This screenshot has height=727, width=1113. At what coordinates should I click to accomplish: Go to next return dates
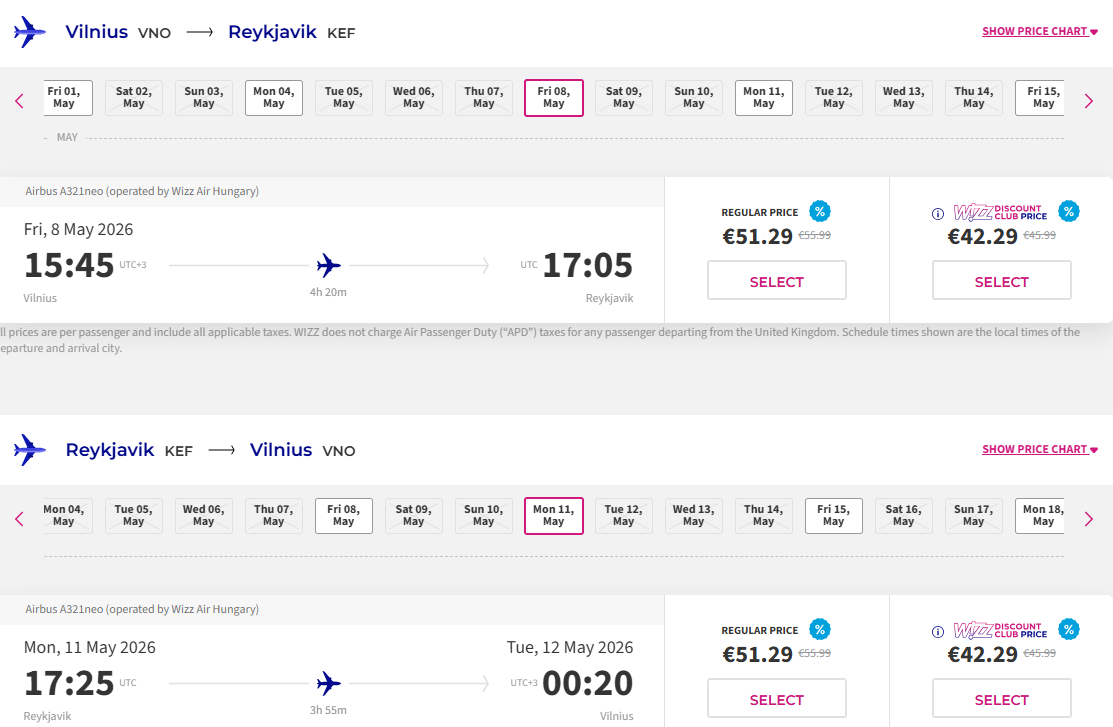[x=1090, y=518]
